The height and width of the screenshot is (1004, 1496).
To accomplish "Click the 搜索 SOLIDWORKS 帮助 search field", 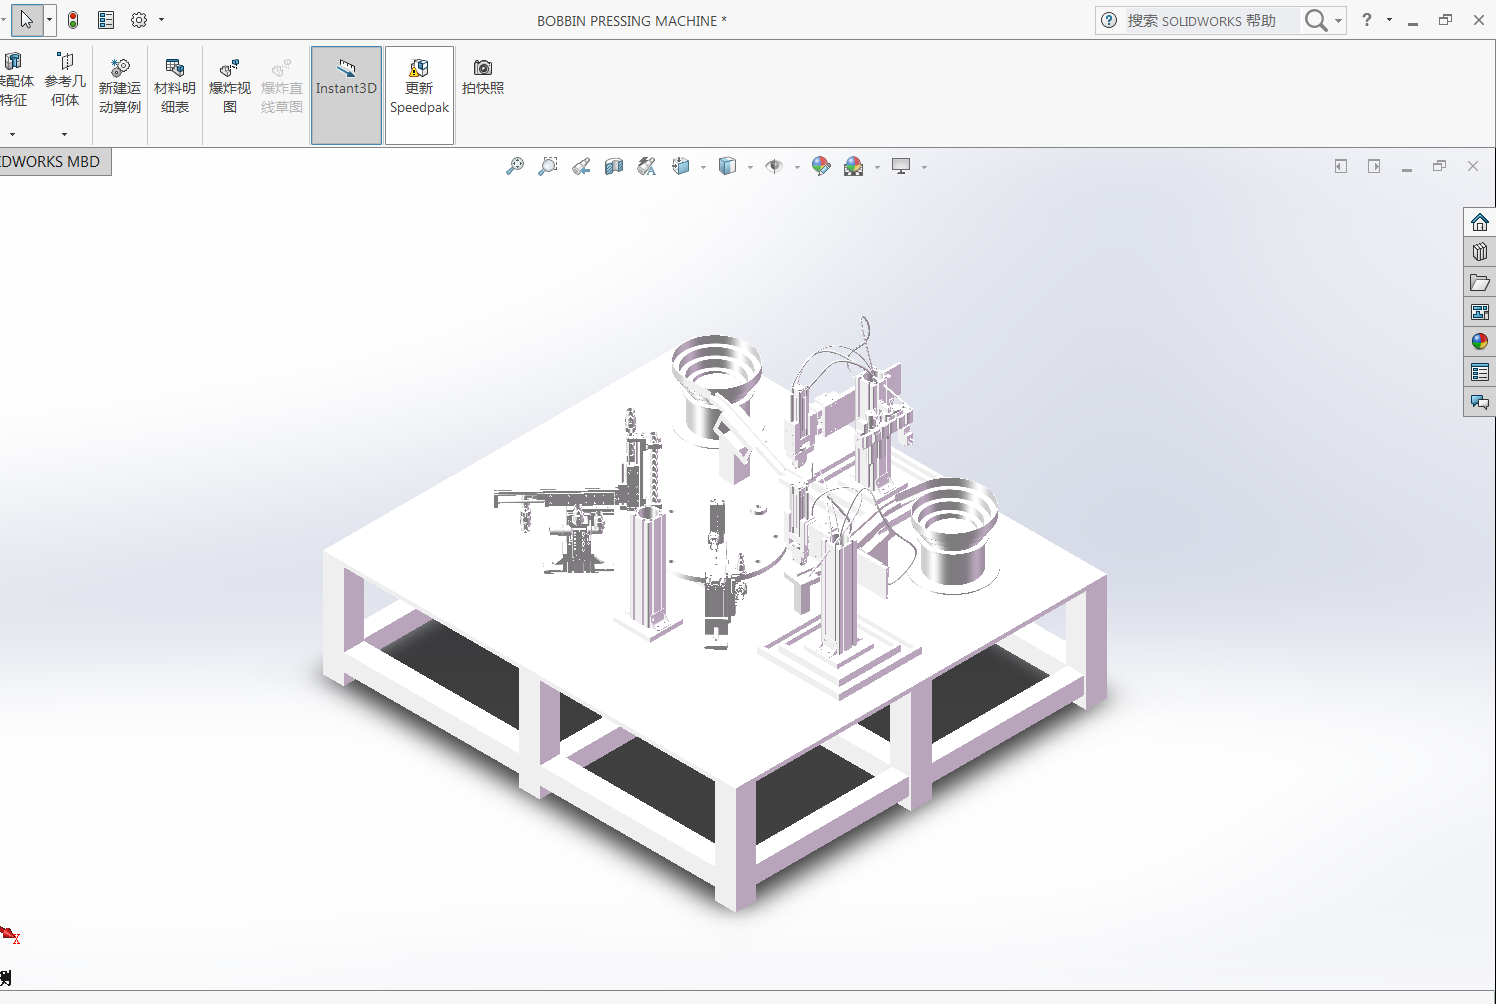I will [1210, 20].
